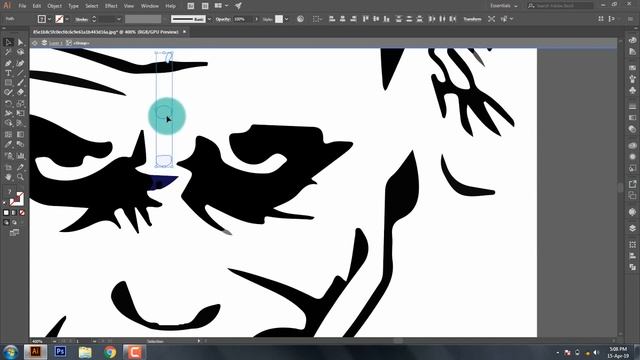Select the Line Segment tool
This screenshot has height=360, width=640.
[x=20, y=73]
